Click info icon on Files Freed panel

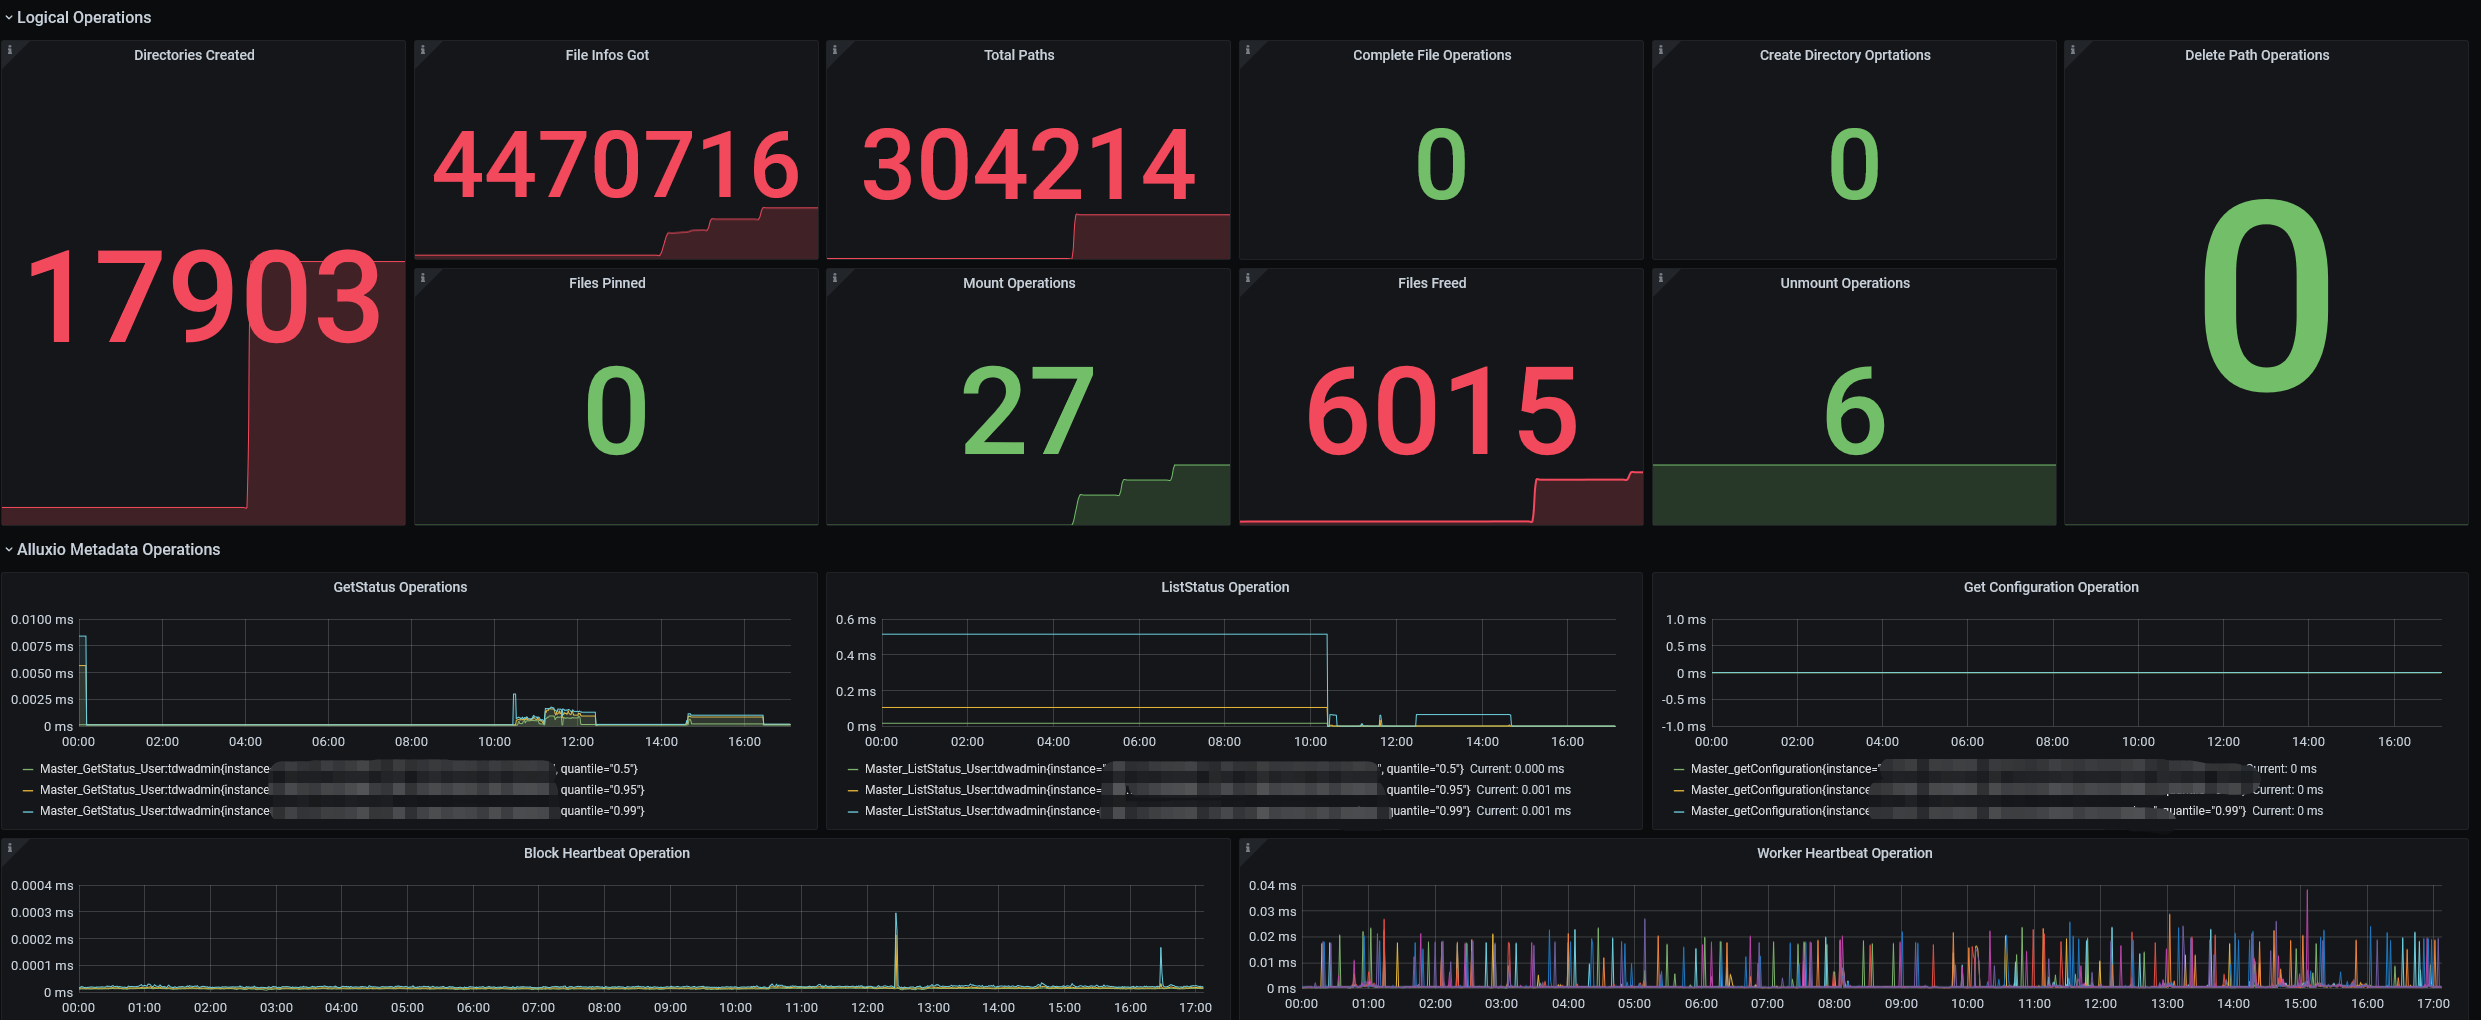click(1247, 277)
